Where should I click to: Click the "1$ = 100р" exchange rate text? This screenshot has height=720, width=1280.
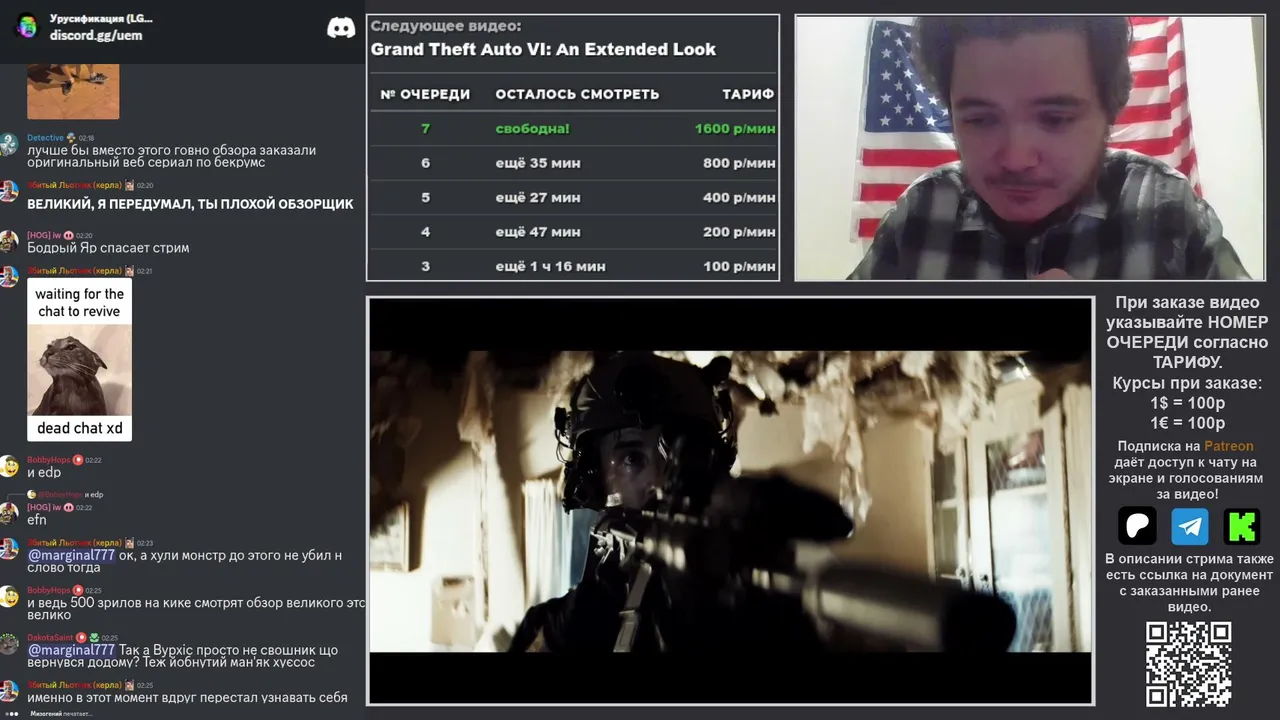click(1187, 403)
